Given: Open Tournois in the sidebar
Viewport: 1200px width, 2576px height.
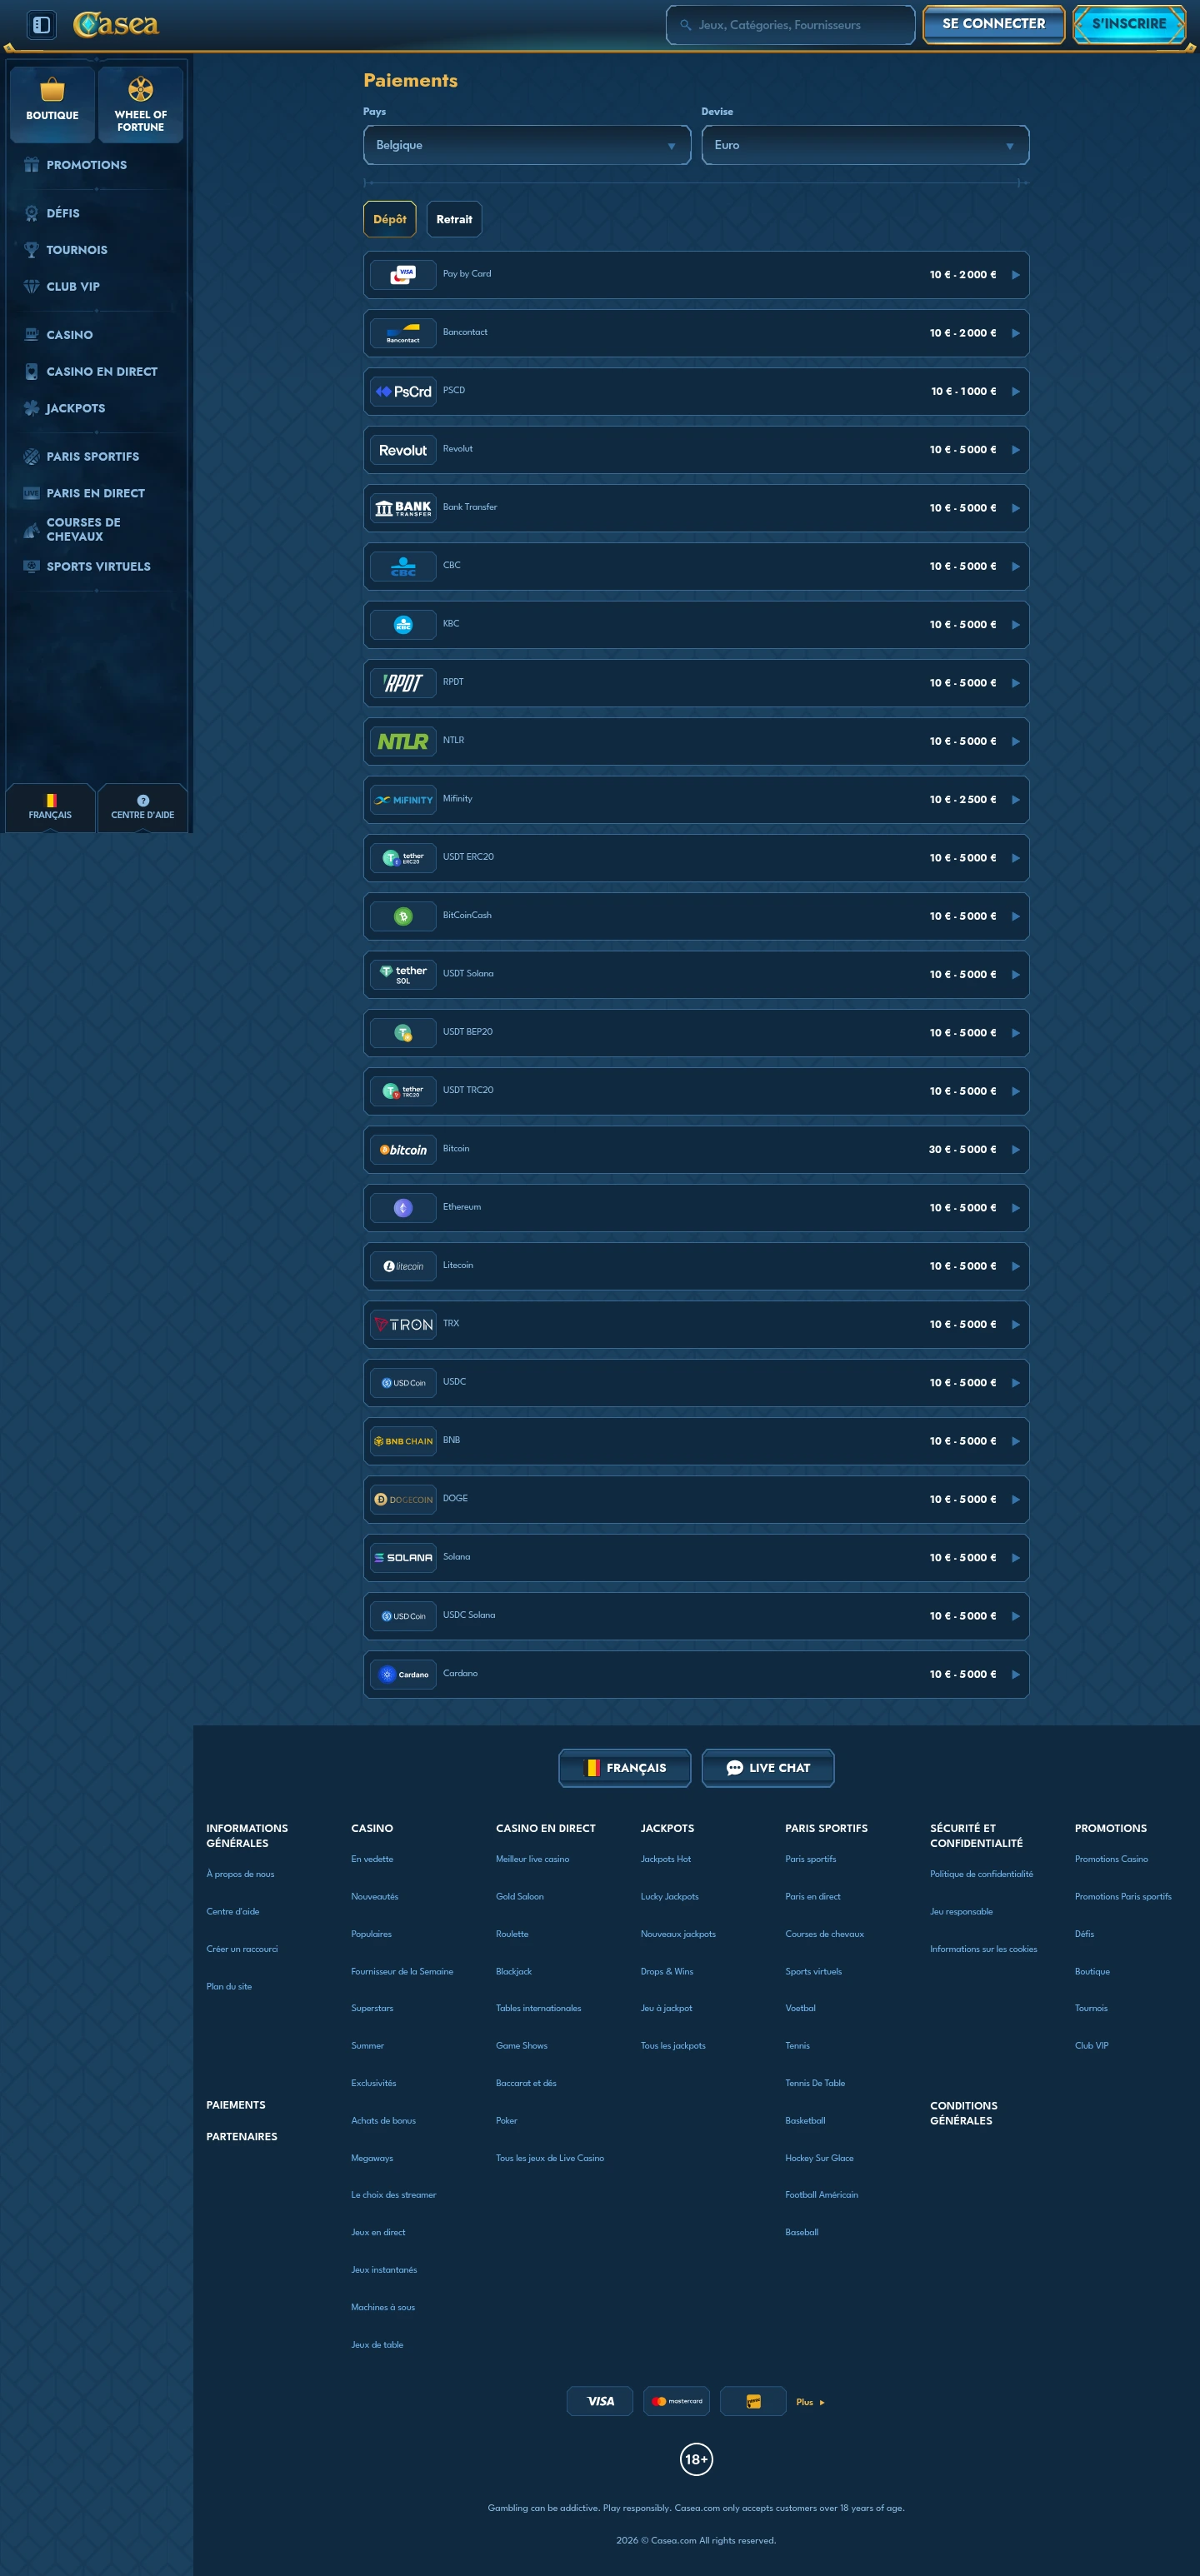Looking at the screenshot, I should pos(76,250).
